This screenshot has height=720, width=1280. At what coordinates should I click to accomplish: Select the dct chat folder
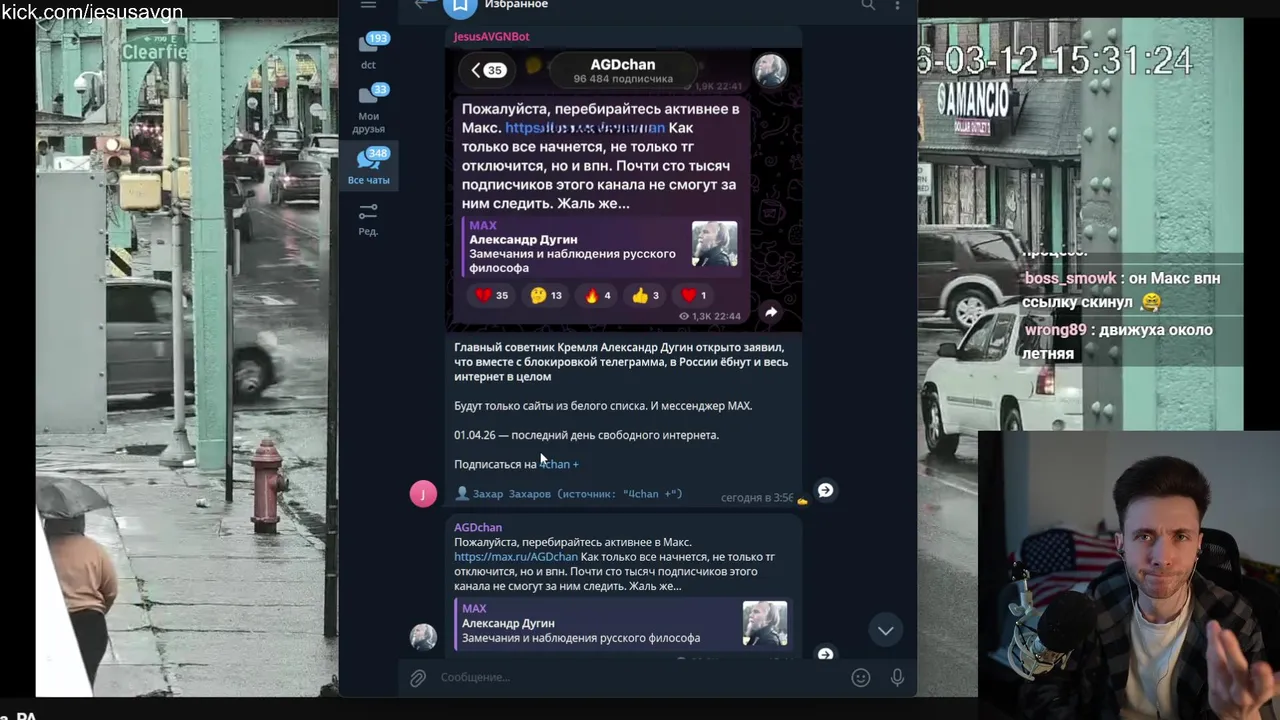tap(368, 51)
